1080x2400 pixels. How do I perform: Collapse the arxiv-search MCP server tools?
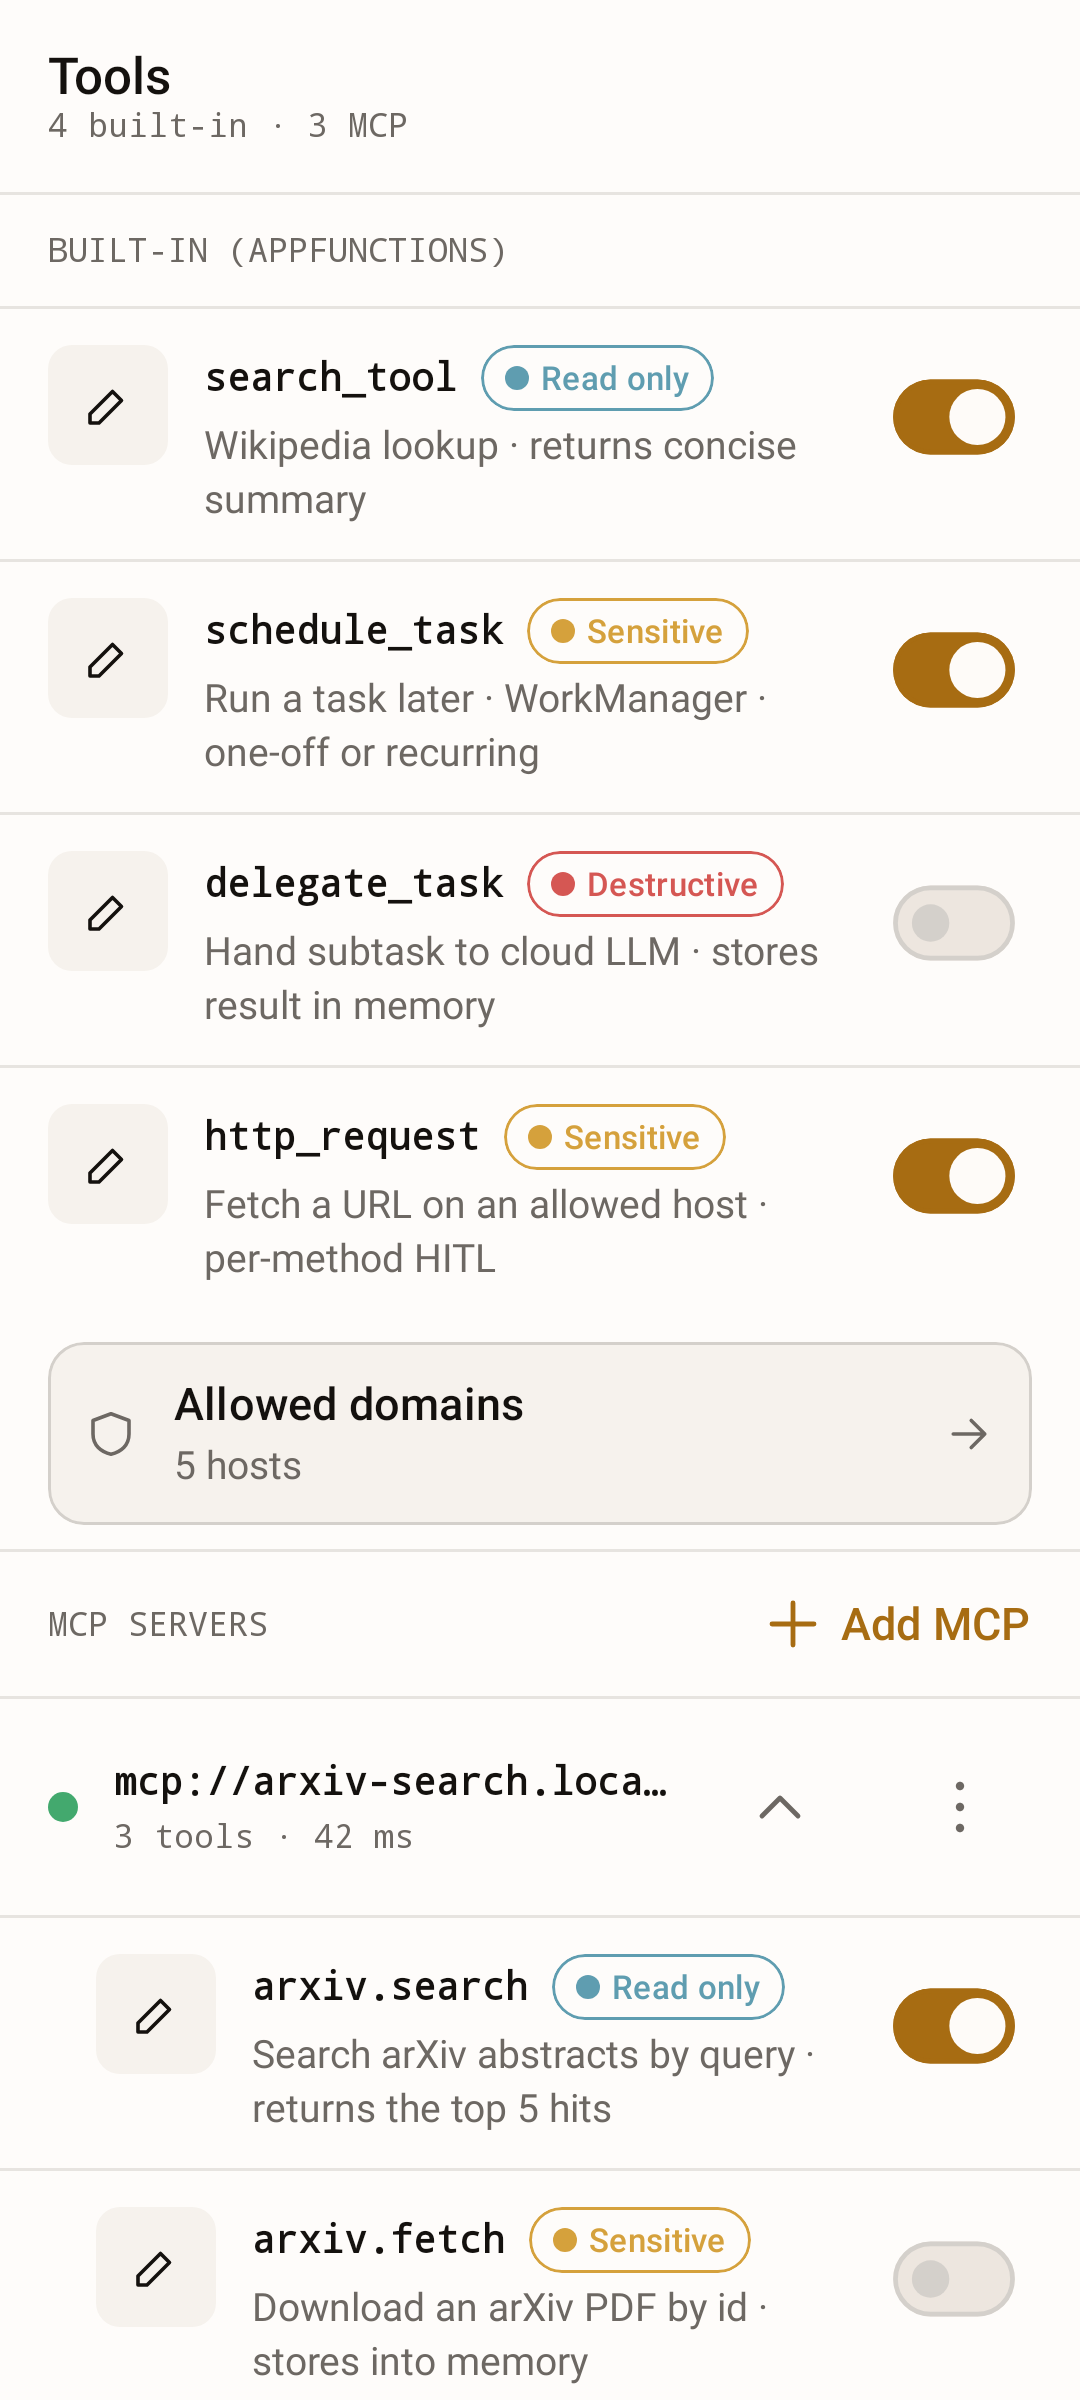point(780,1807)
